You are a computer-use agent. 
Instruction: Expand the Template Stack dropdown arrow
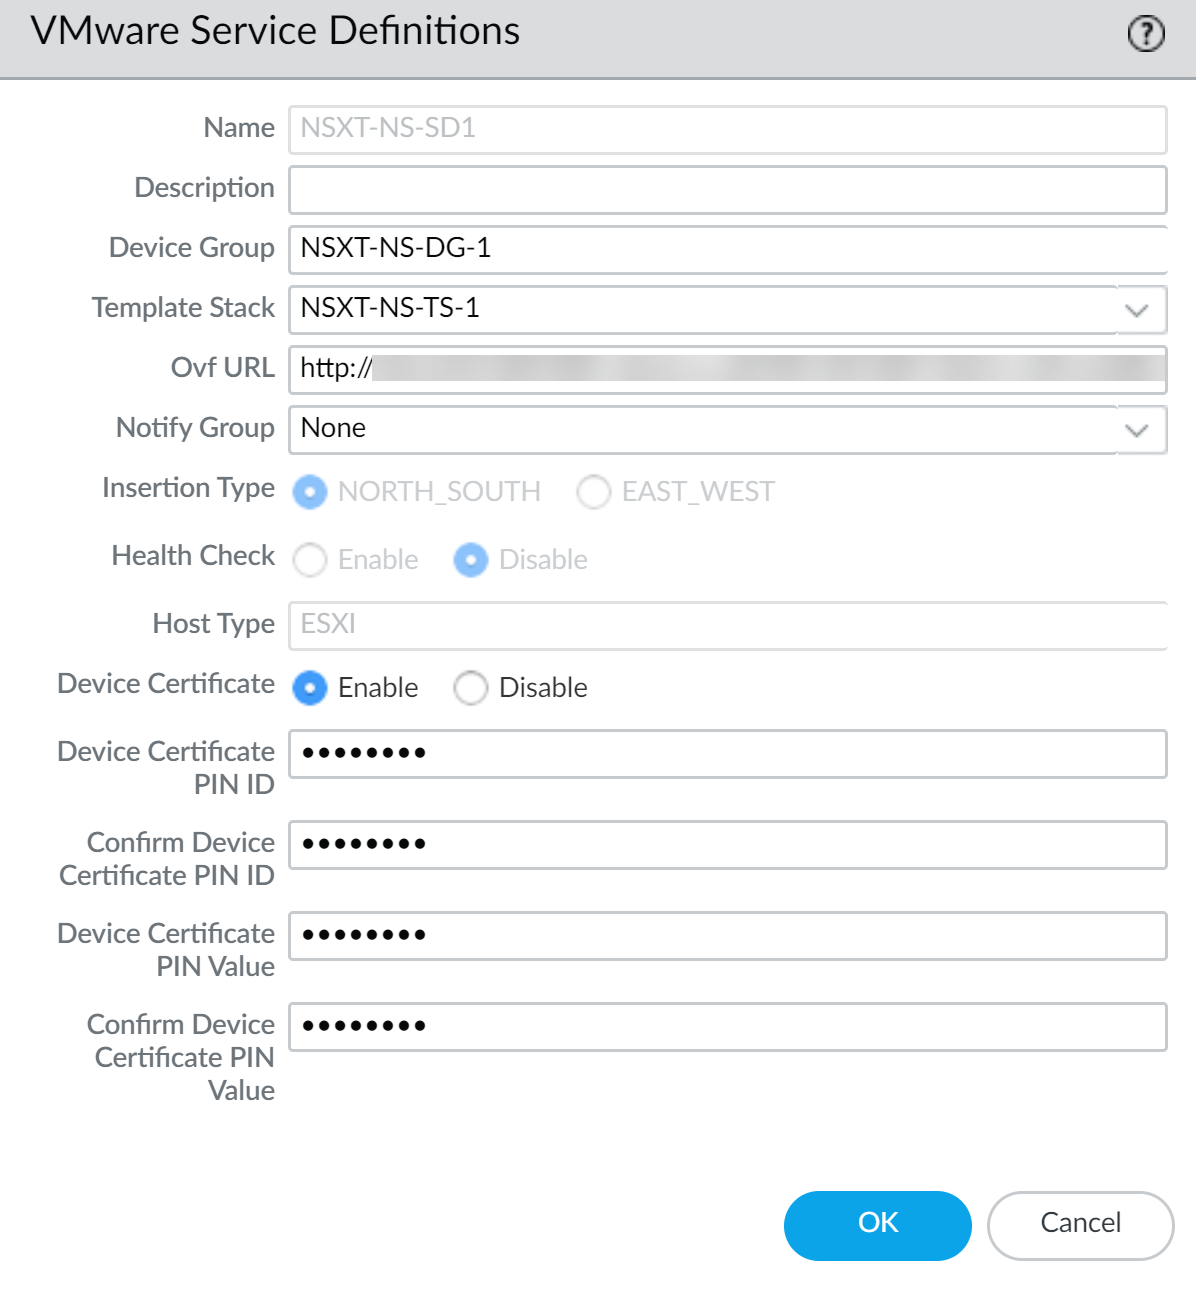pos(1137,310)
